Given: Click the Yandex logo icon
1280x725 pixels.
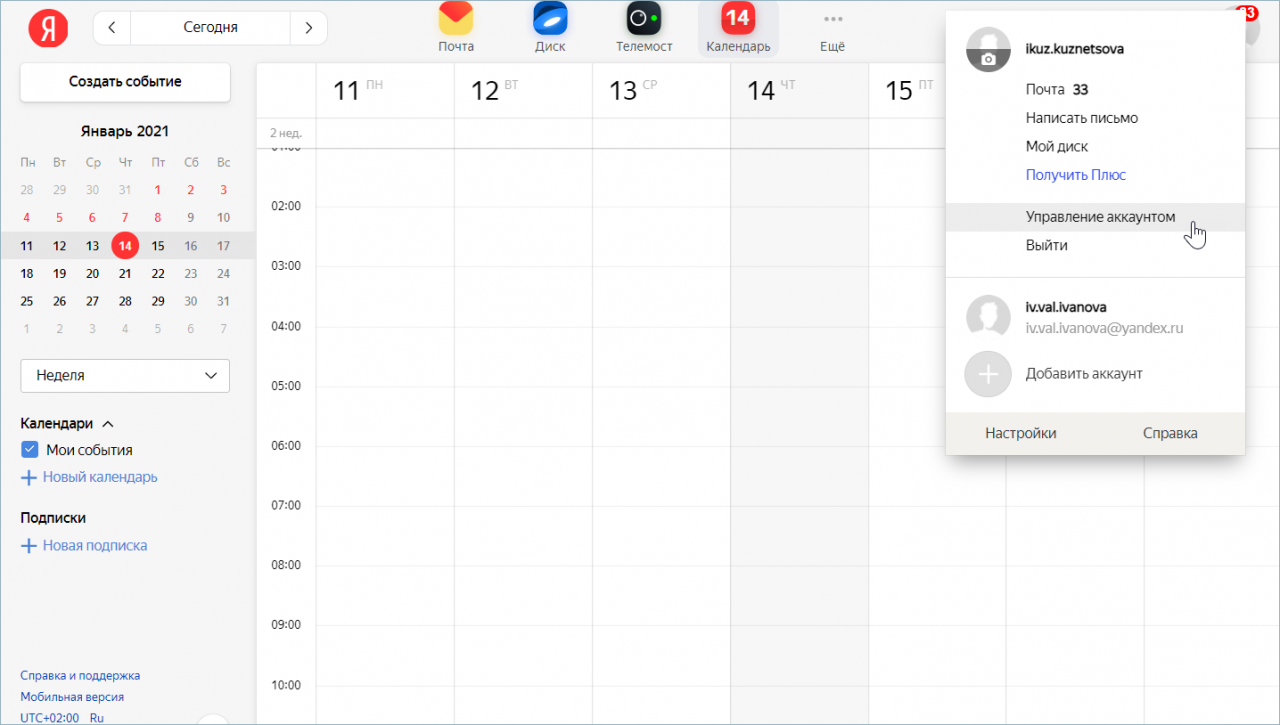Looking at the screenshot, I should pyautogui.click(x=48, y=27).
